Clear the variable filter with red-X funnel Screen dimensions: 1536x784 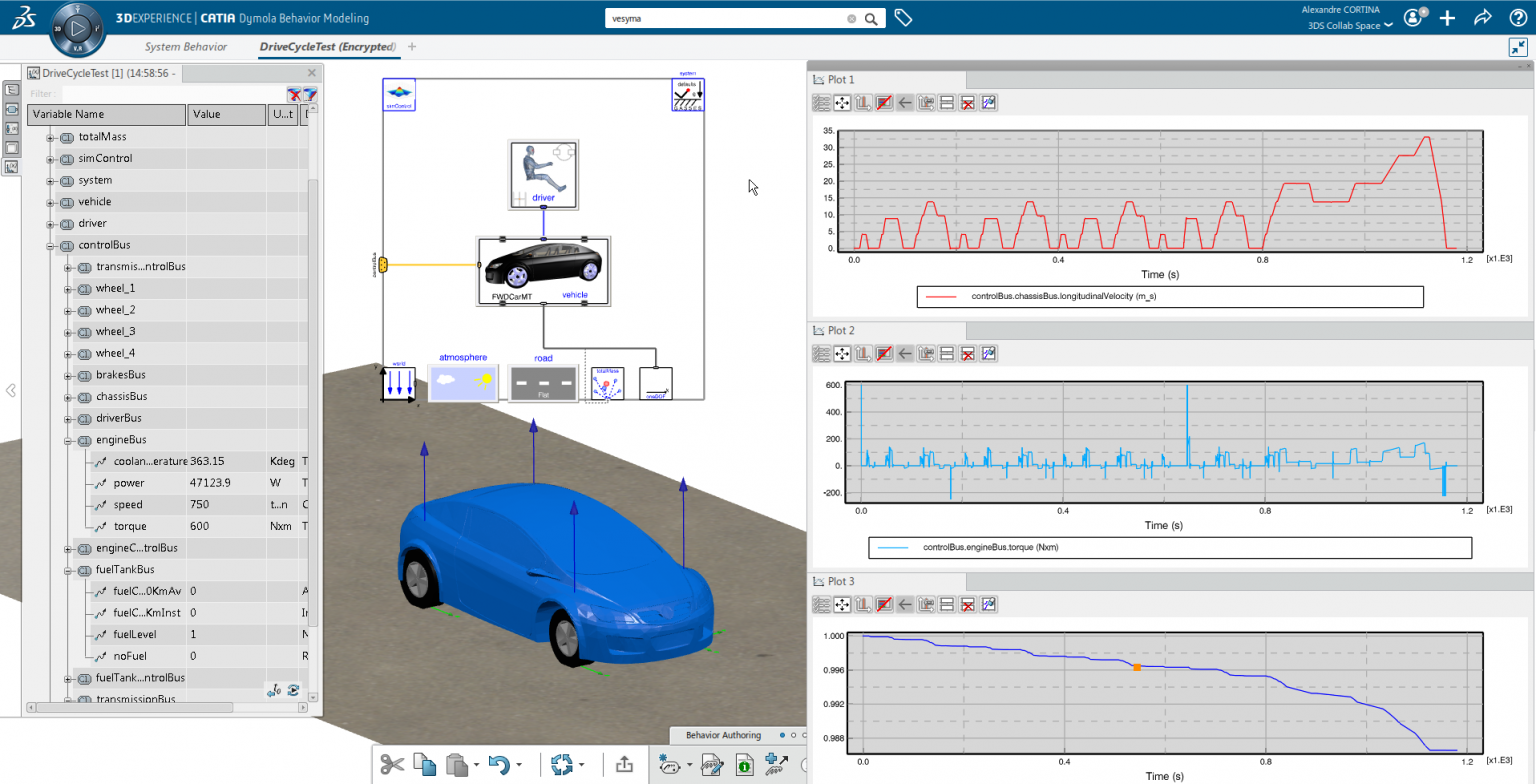point(294,94)
